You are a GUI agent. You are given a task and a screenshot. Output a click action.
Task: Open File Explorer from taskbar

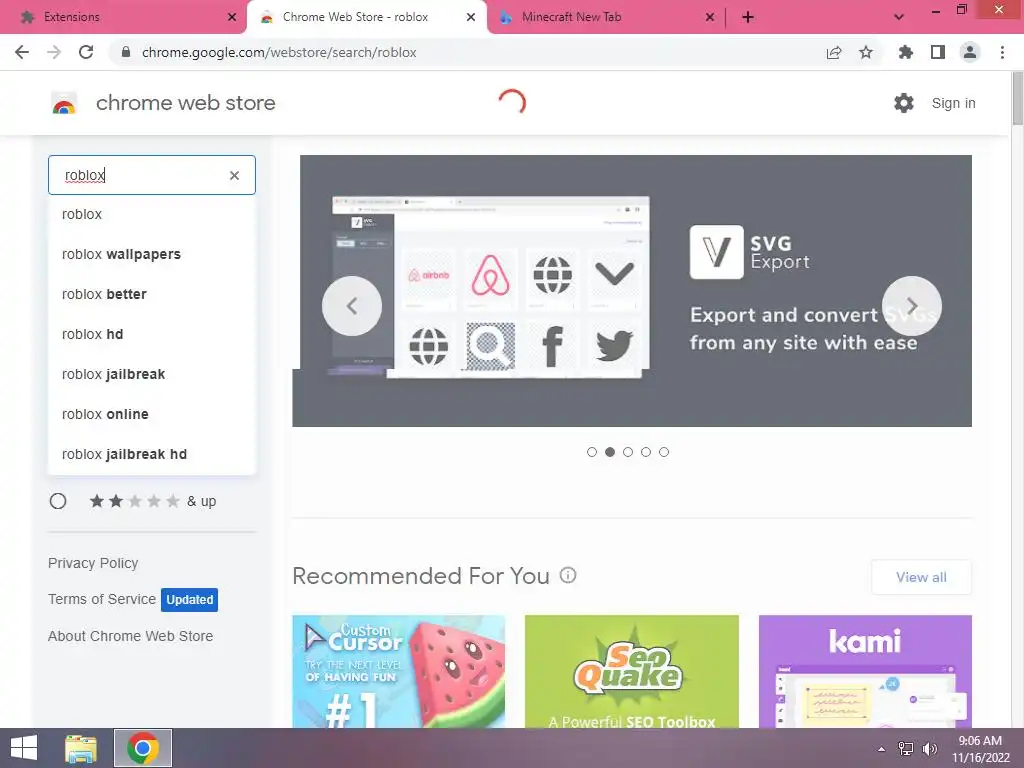coord(81,748)
